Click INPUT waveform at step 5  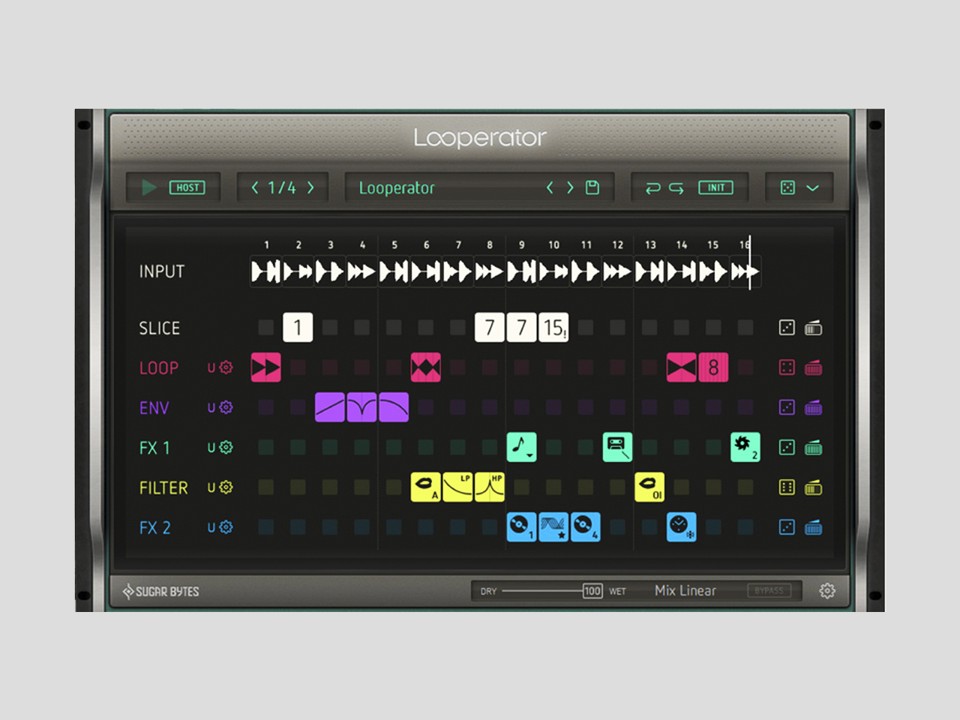[x=394, y=271]
